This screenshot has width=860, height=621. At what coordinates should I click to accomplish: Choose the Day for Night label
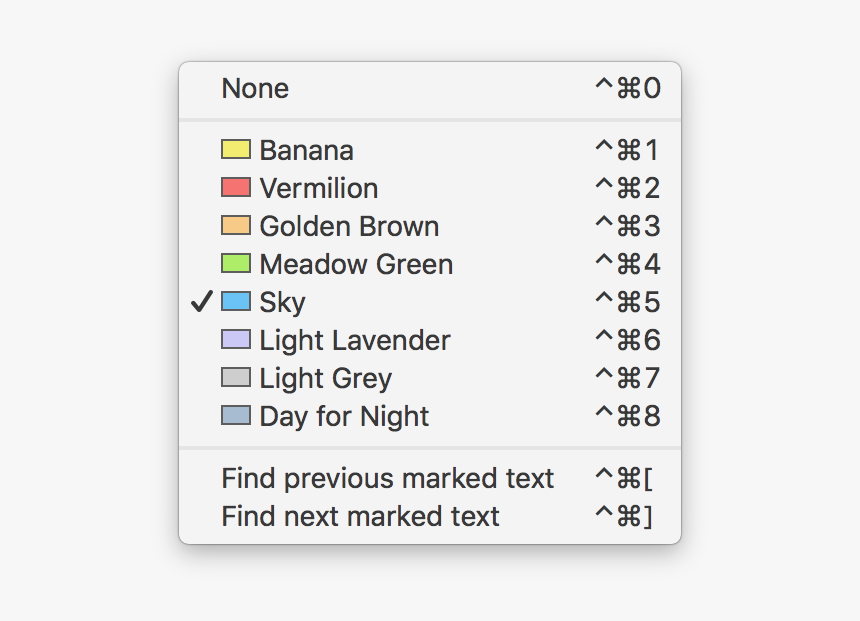click(x=344, y=417)
